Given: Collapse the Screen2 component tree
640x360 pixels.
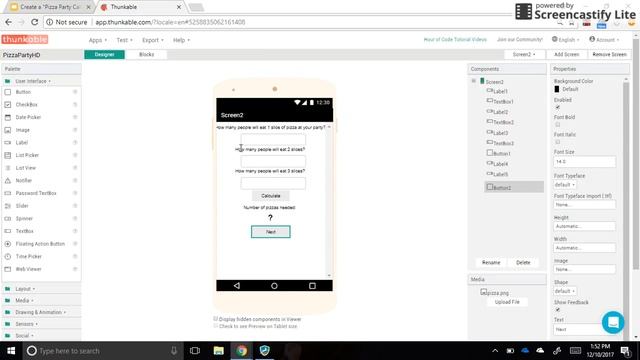Looking at the screenshot, I should [x=473, y=81].
